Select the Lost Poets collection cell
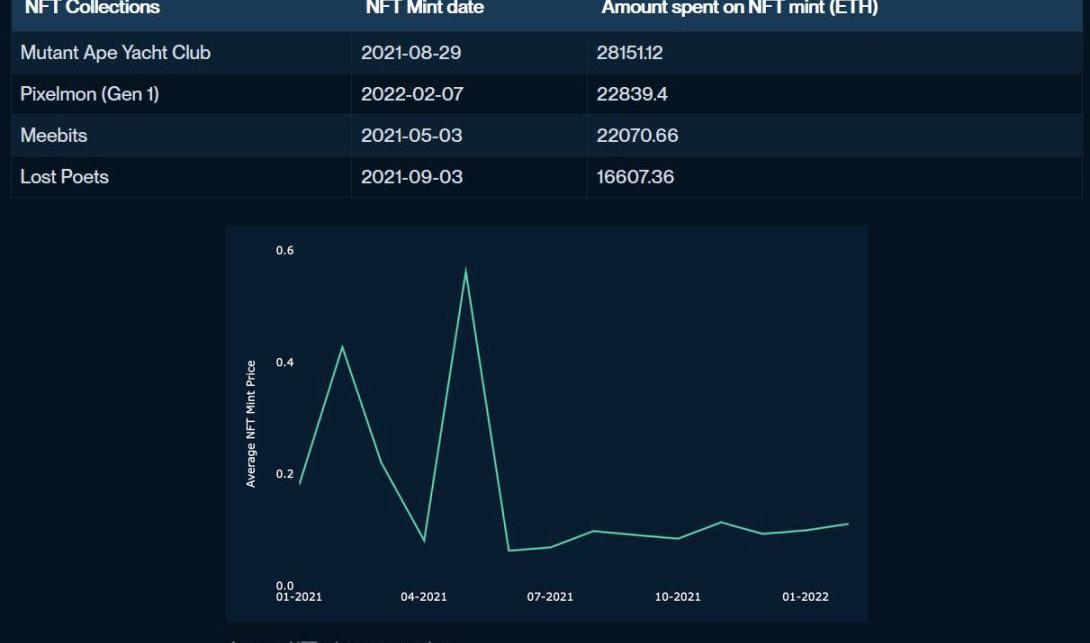Image resolution: width=1090 pixels, height=643 pixels. tap(65, 177)
